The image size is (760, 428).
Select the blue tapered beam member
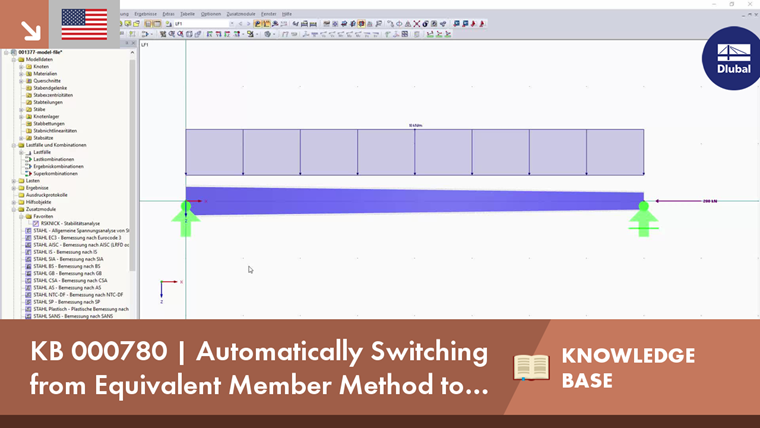coord(414,201)
